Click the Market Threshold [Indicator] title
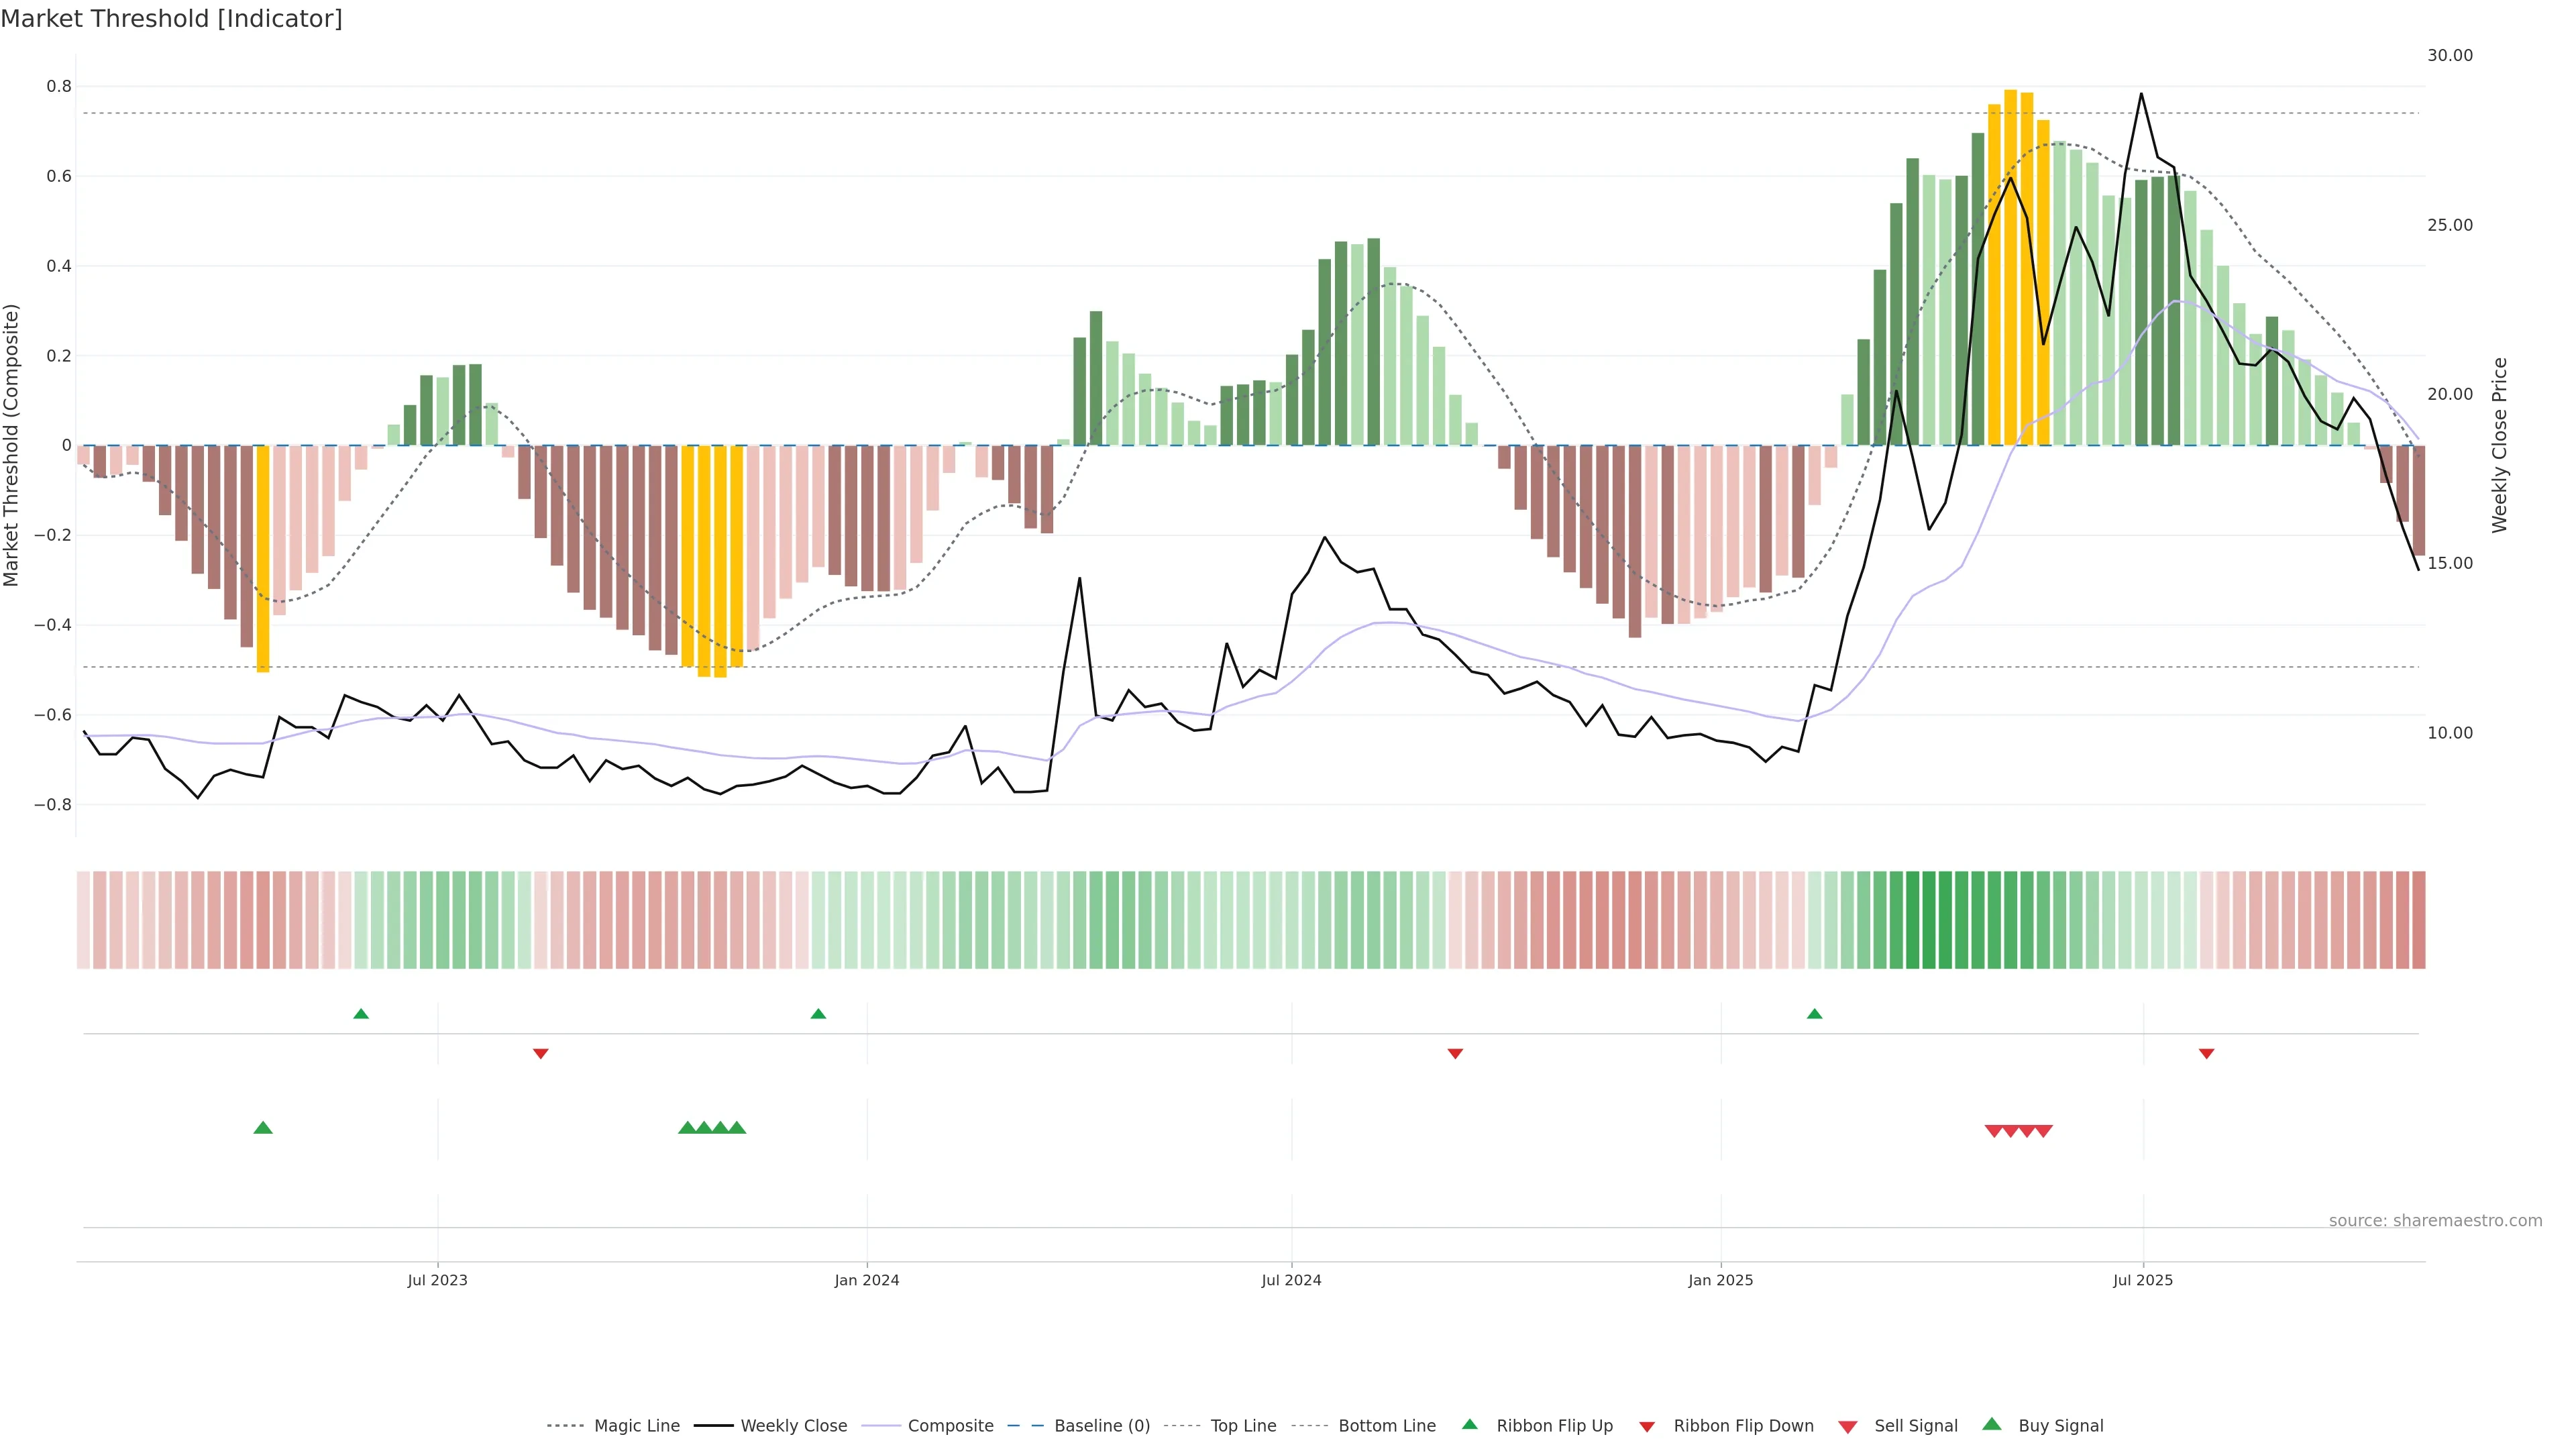 coord(171,19)
